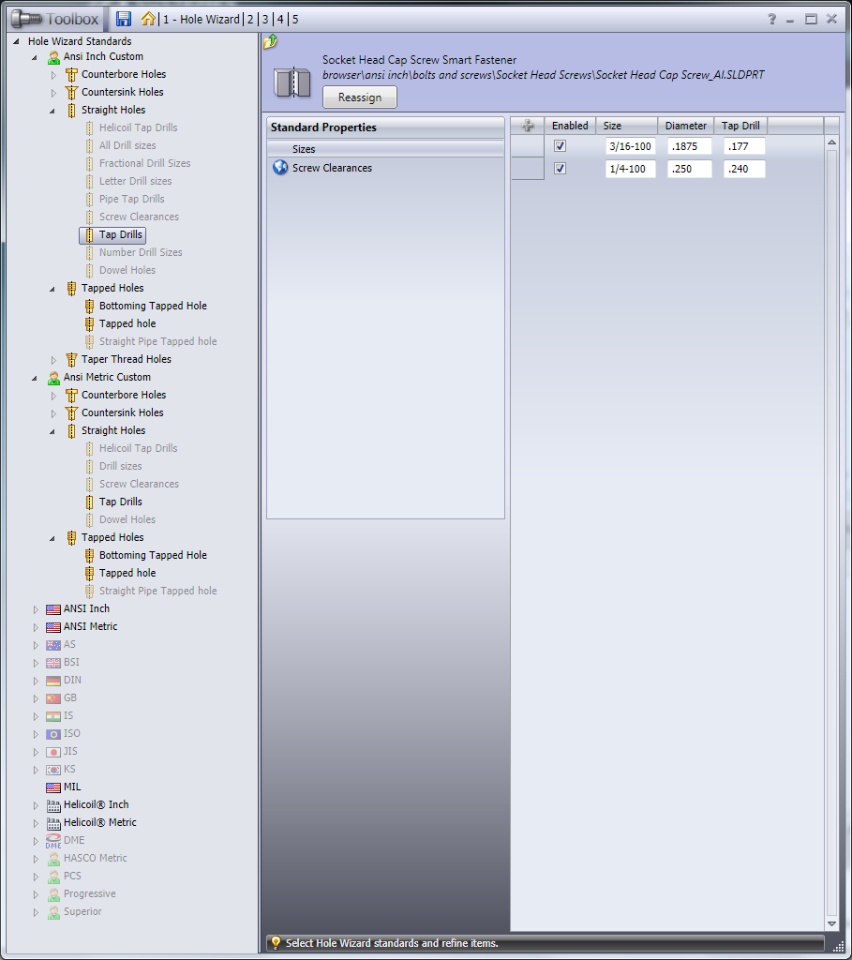Edit the 3/16-100 size field
Viewport: 852px width, 960px height.
coord(630,146)
